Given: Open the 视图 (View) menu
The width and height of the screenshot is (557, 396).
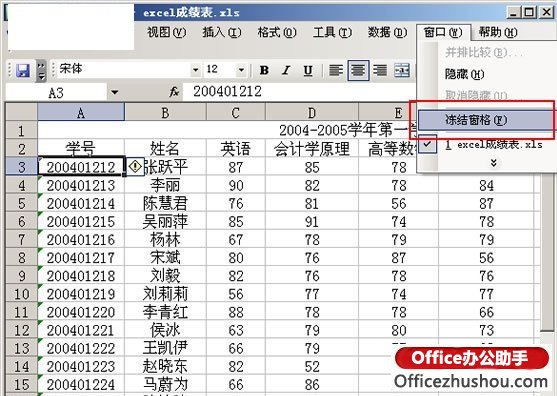Looking at the screenshot, I should point(166,32).
